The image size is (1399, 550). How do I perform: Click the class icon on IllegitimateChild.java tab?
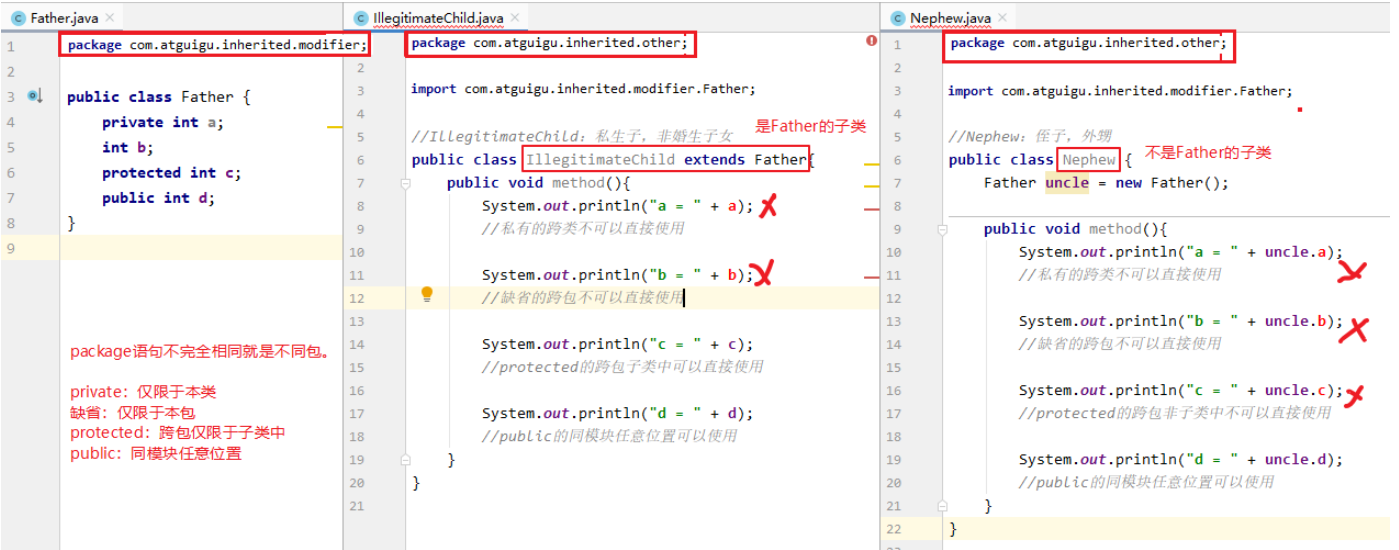(360, 18)
